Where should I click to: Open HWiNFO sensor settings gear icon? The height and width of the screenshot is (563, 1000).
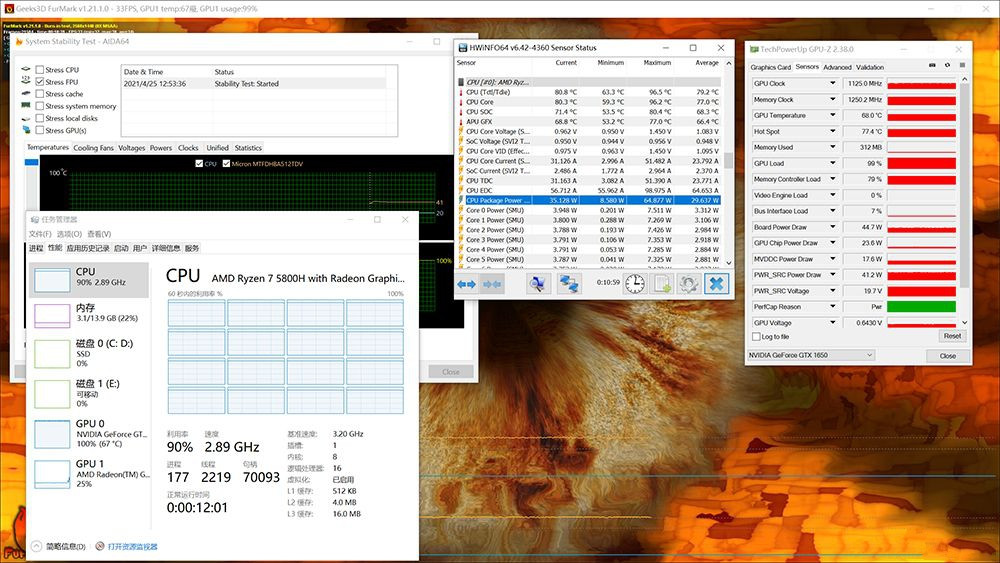(689, 284)
